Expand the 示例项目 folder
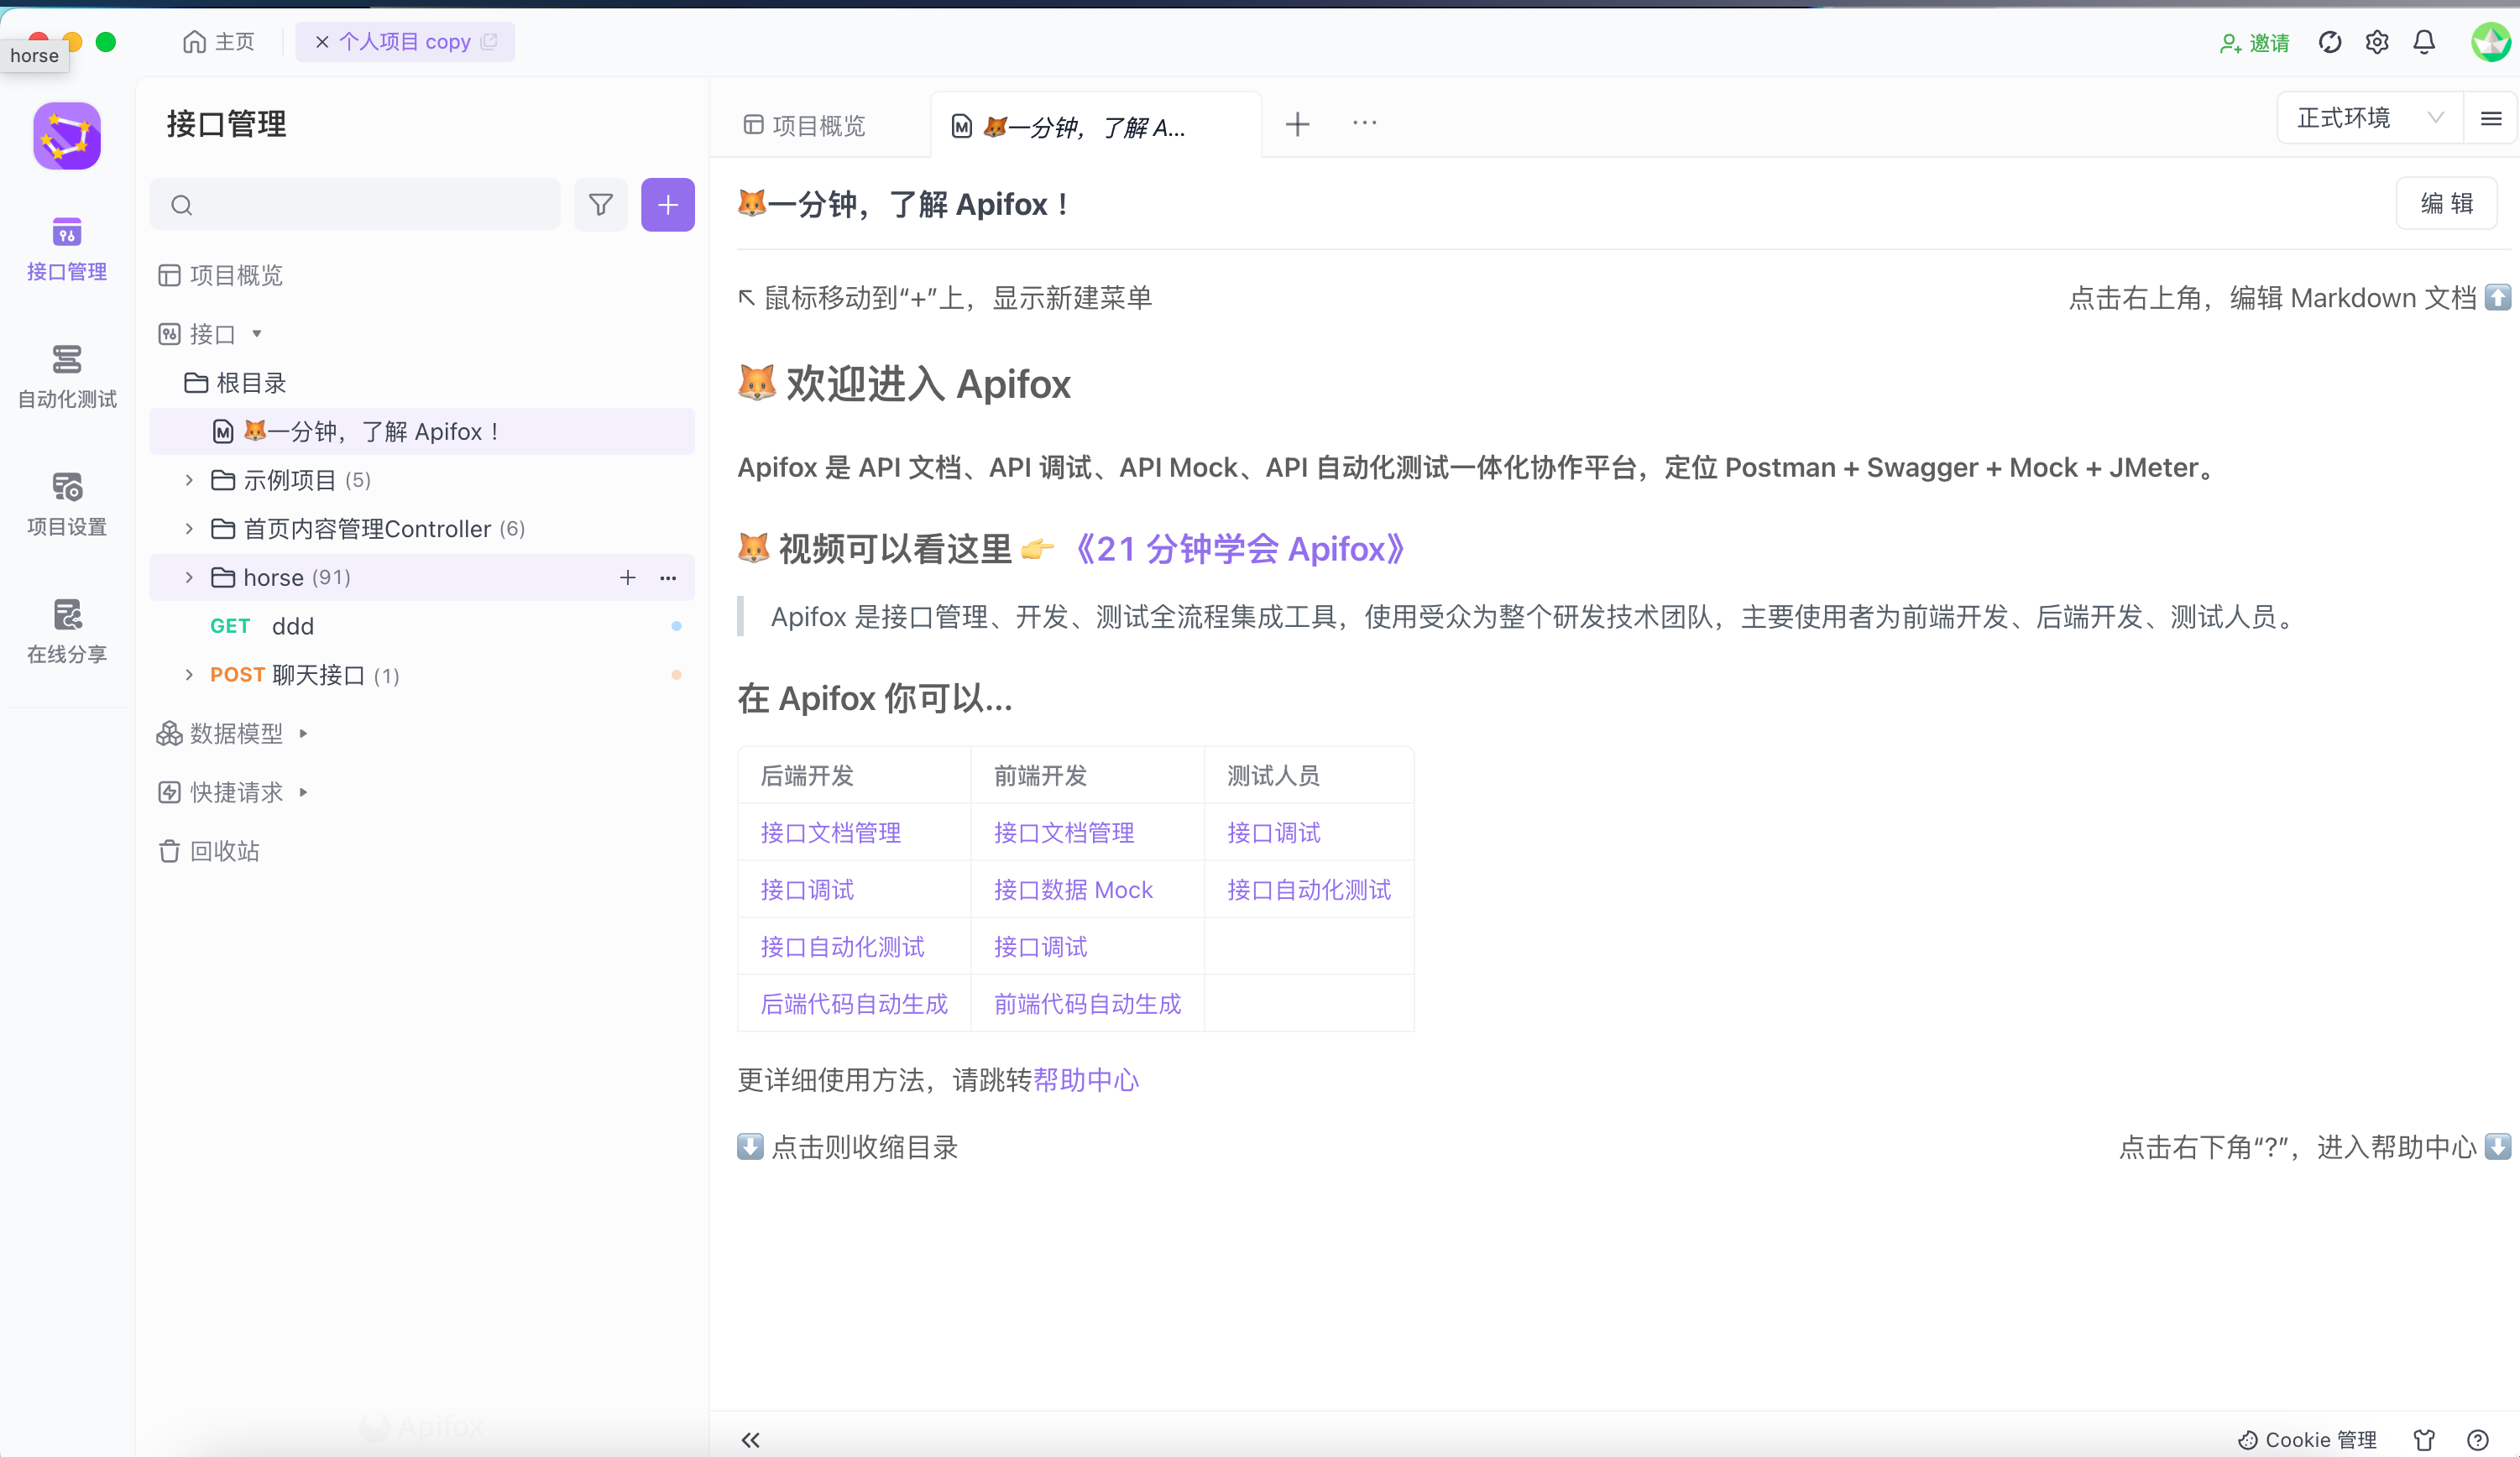The height and width of the screenshot is (1457, 2520). [189, 480]
